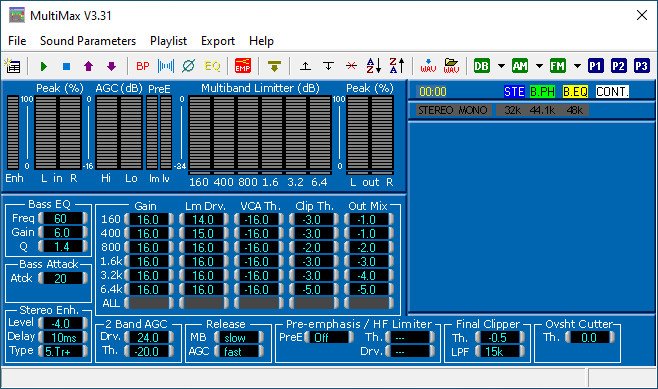Sort playlist ascending A-Z icon
The image size is (658, 389).
point(373,66)
